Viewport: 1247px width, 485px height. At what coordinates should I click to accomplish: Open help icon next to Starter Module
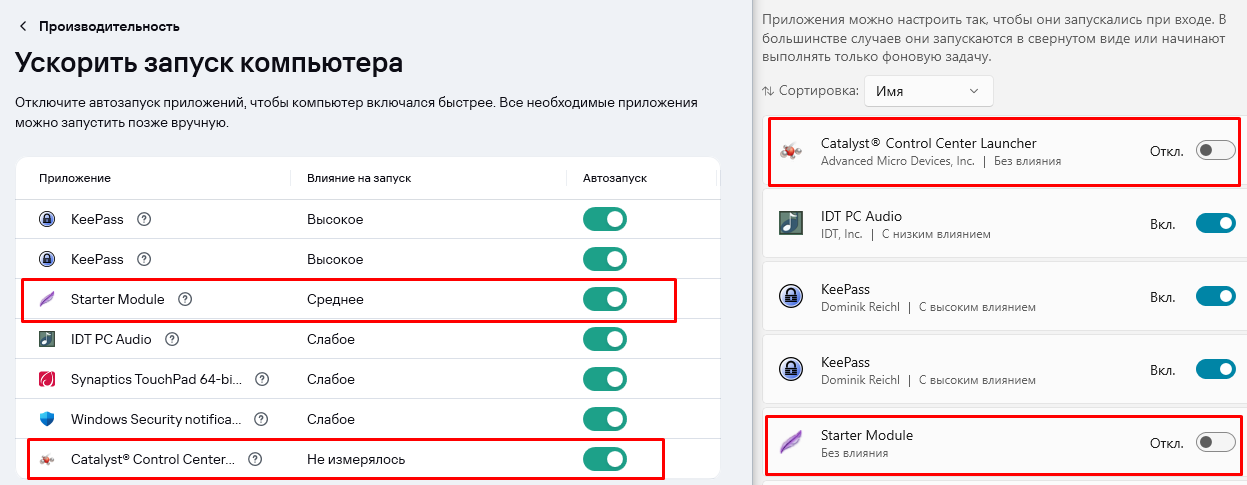[x=184, y=299]
